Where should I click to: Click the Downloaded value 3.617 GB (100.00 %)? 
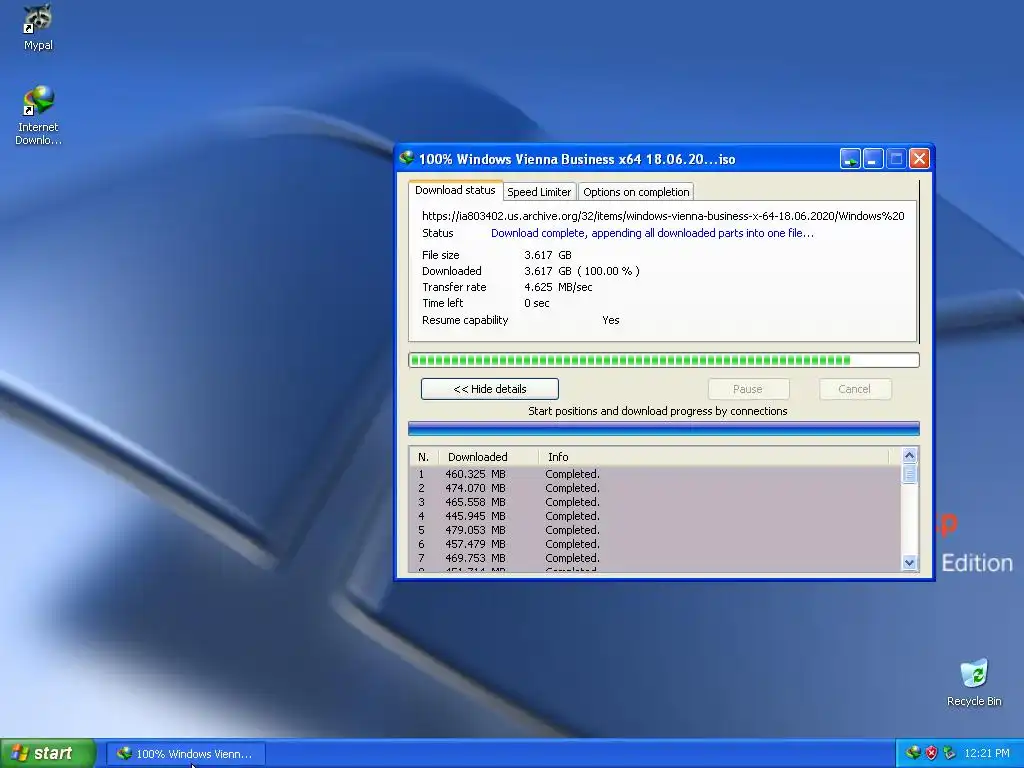pos(582,271)
